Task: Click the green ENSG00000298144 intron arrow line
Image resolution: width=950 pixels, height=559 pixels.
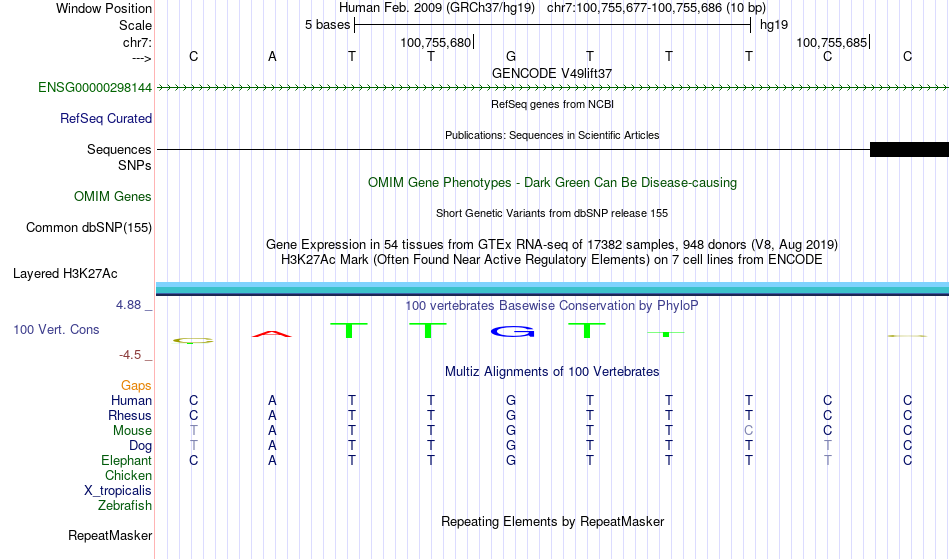Action: point(552,88)
